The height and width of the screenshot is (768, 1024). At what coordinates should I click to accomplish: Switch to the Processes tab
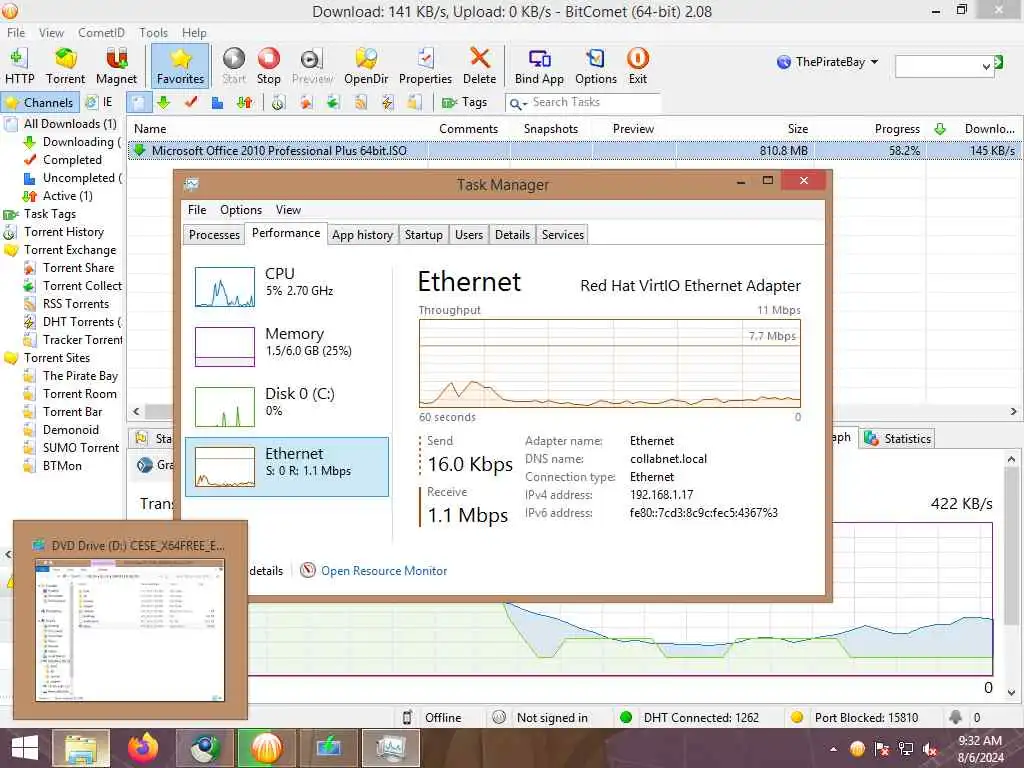pyautogui.click(x=214, y=234)
